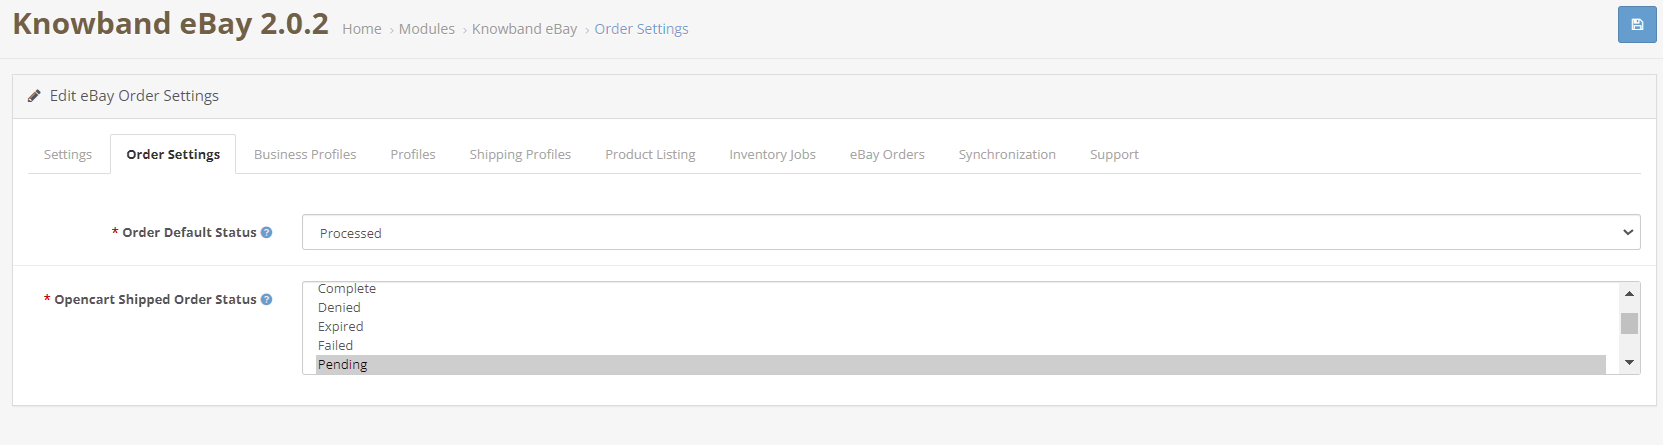1663x445 pixels.
Task: Click the blue save icon button
Action: pos(1637,25)
